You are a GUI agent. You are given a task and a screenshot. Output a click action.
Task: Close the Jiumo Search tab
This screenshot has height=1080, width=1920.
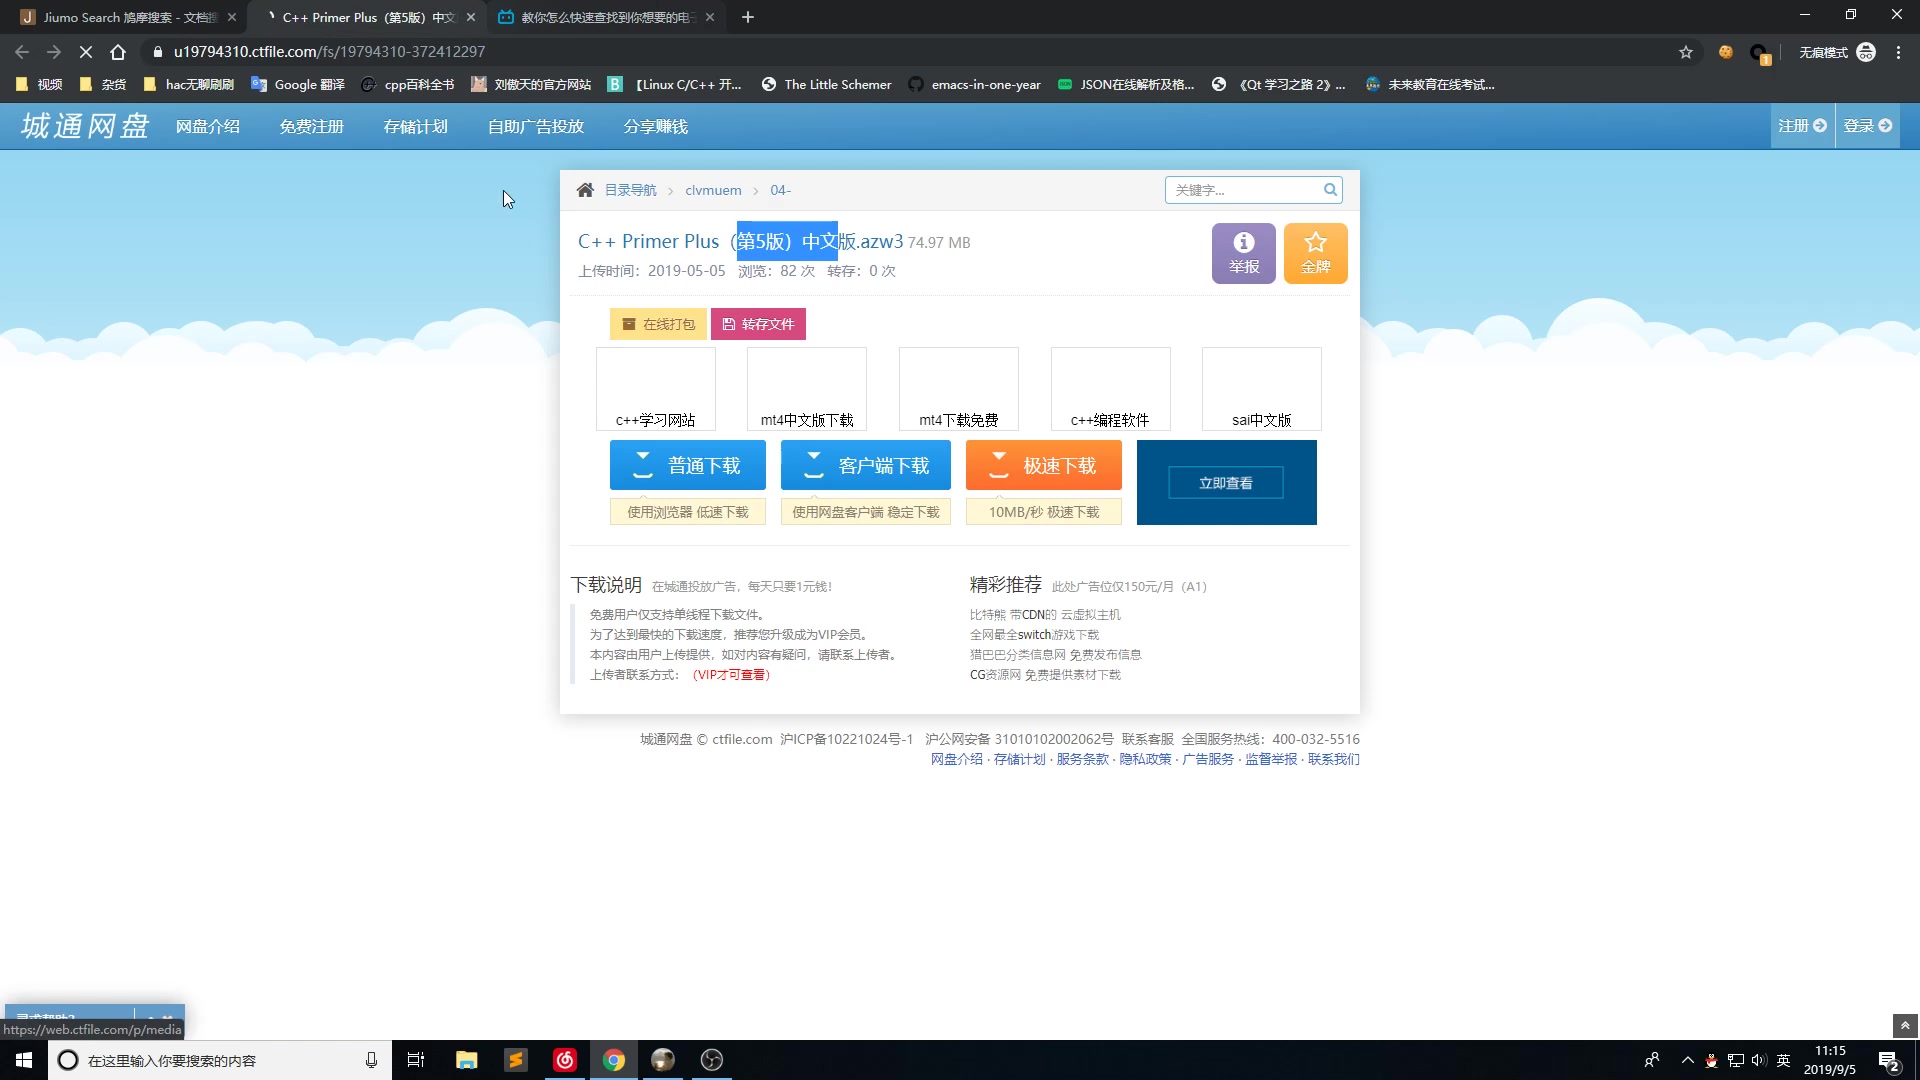[x=232, y=17]
